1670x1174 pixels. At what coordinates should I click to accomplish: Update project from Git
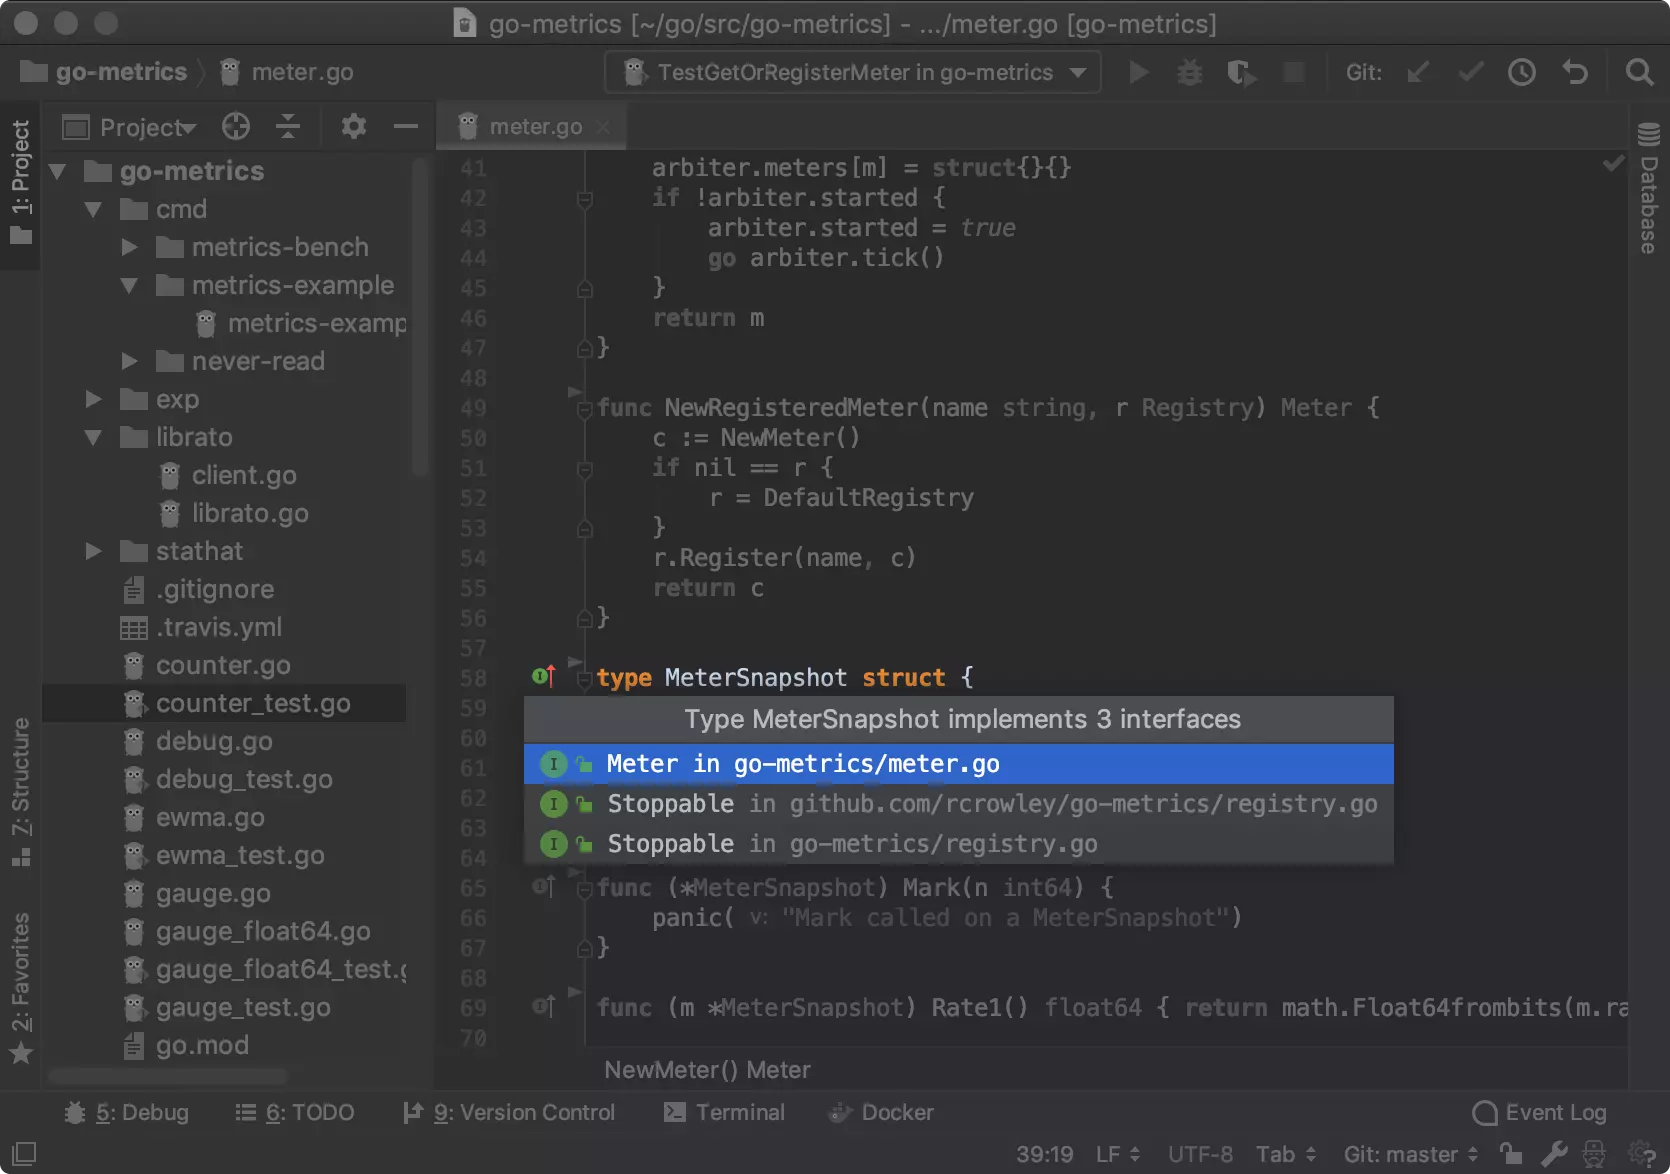point(1418,72)
